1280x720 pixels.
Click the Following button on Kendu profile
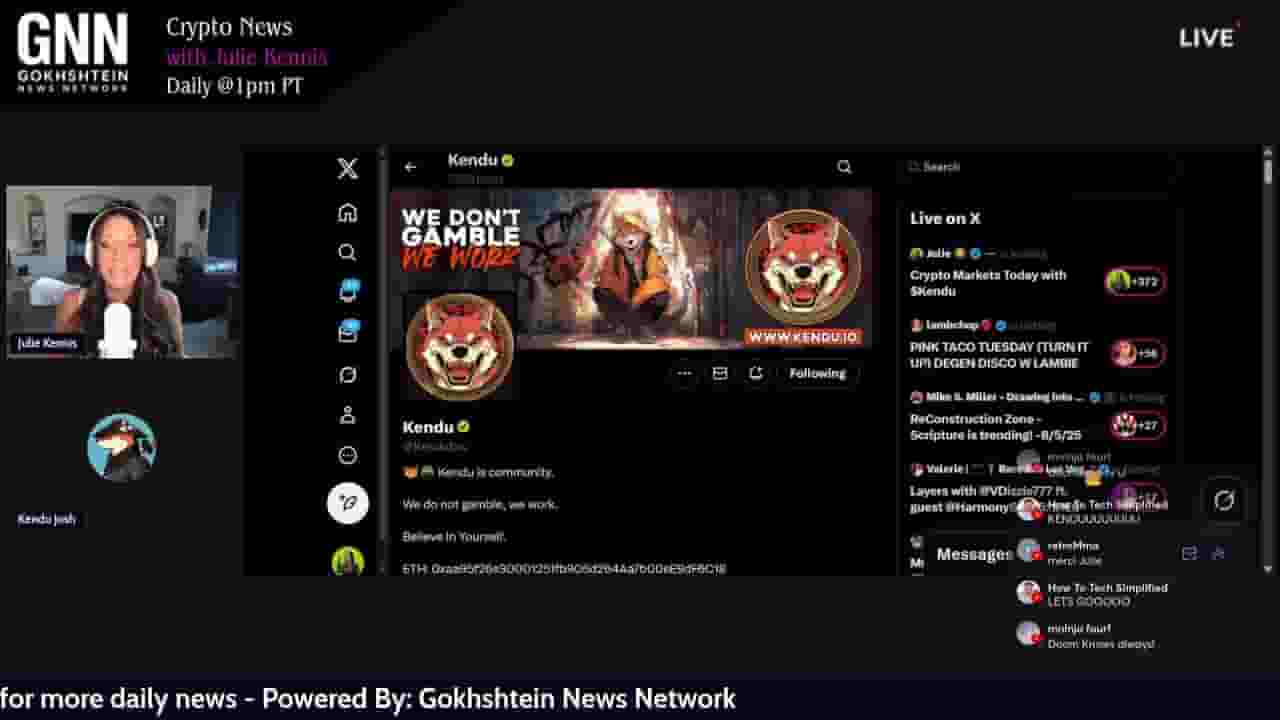click(818, 373)
